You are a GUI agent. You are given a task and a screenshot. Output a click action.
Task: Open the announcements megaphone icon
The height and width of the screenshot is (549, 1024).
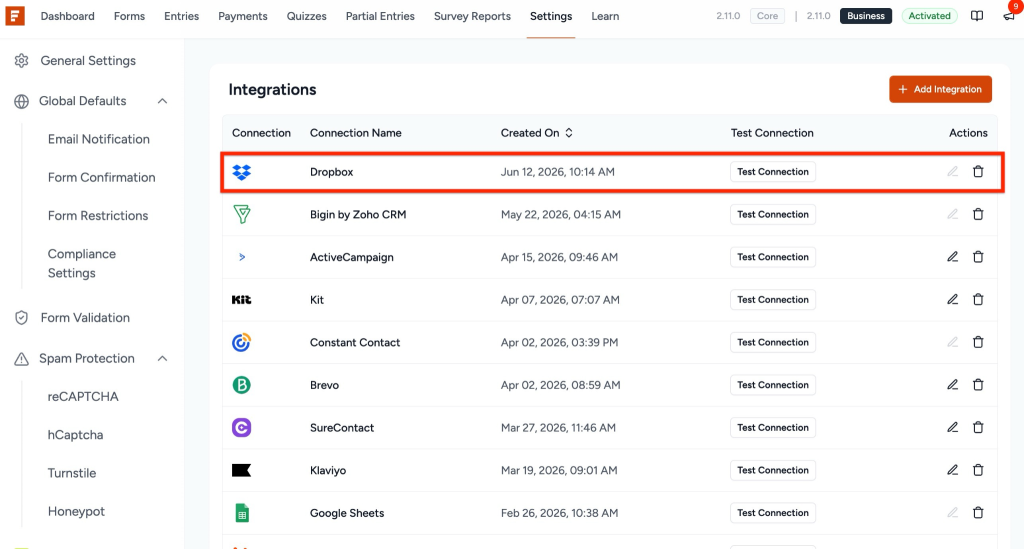point(1010,16)
